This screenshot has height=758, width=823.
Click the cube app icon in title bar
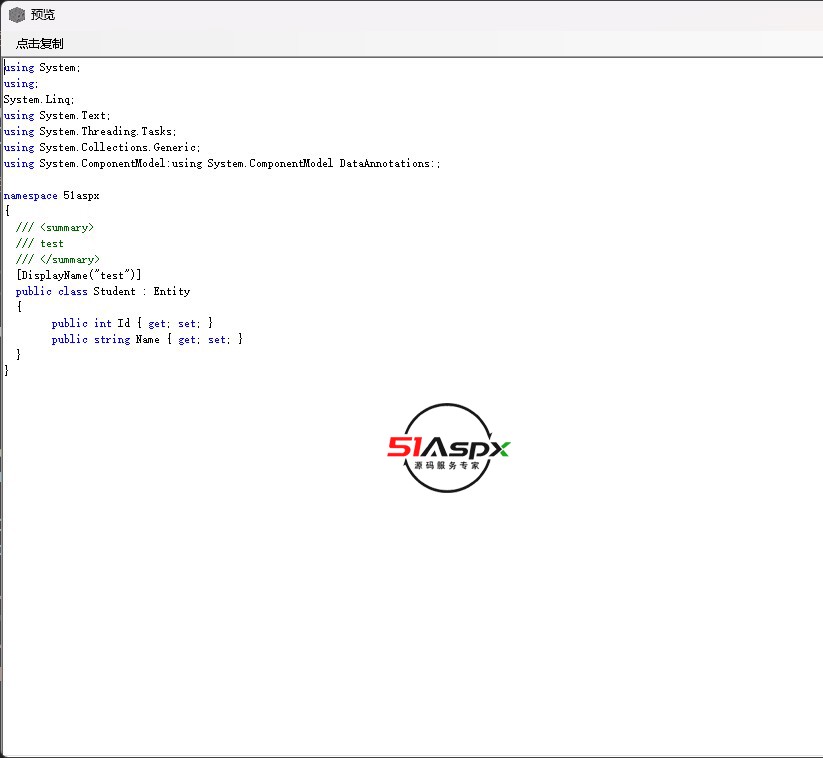click(16, 15)
